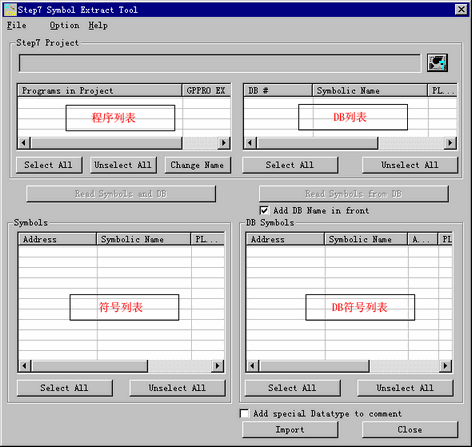Click the Symbols list horizontal scrollbar thumb
Viewport: 472px width, 447px height.
point(89,366)
